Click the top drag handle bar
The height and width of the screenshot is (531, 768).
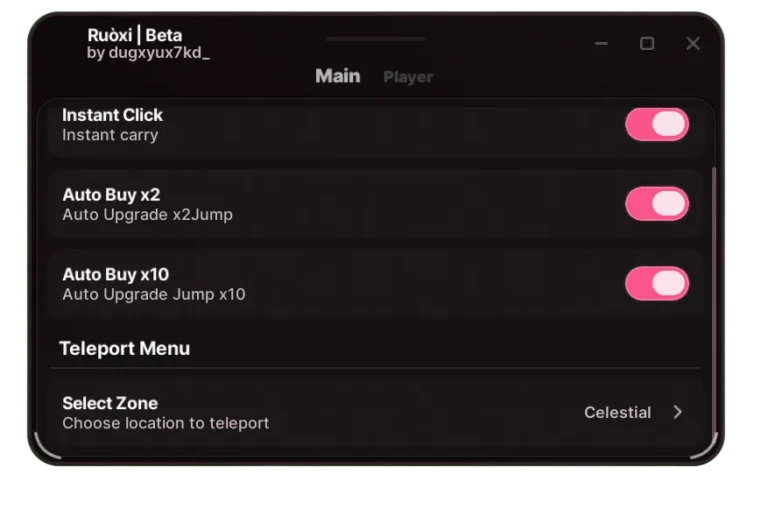(x=375, y=39)
